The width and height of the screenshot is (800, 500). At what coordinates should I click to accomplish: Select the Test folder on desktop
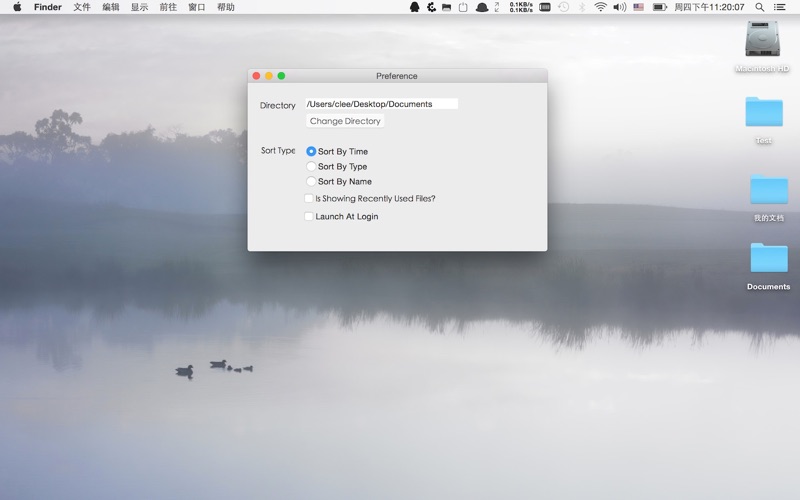coord(764,113)
